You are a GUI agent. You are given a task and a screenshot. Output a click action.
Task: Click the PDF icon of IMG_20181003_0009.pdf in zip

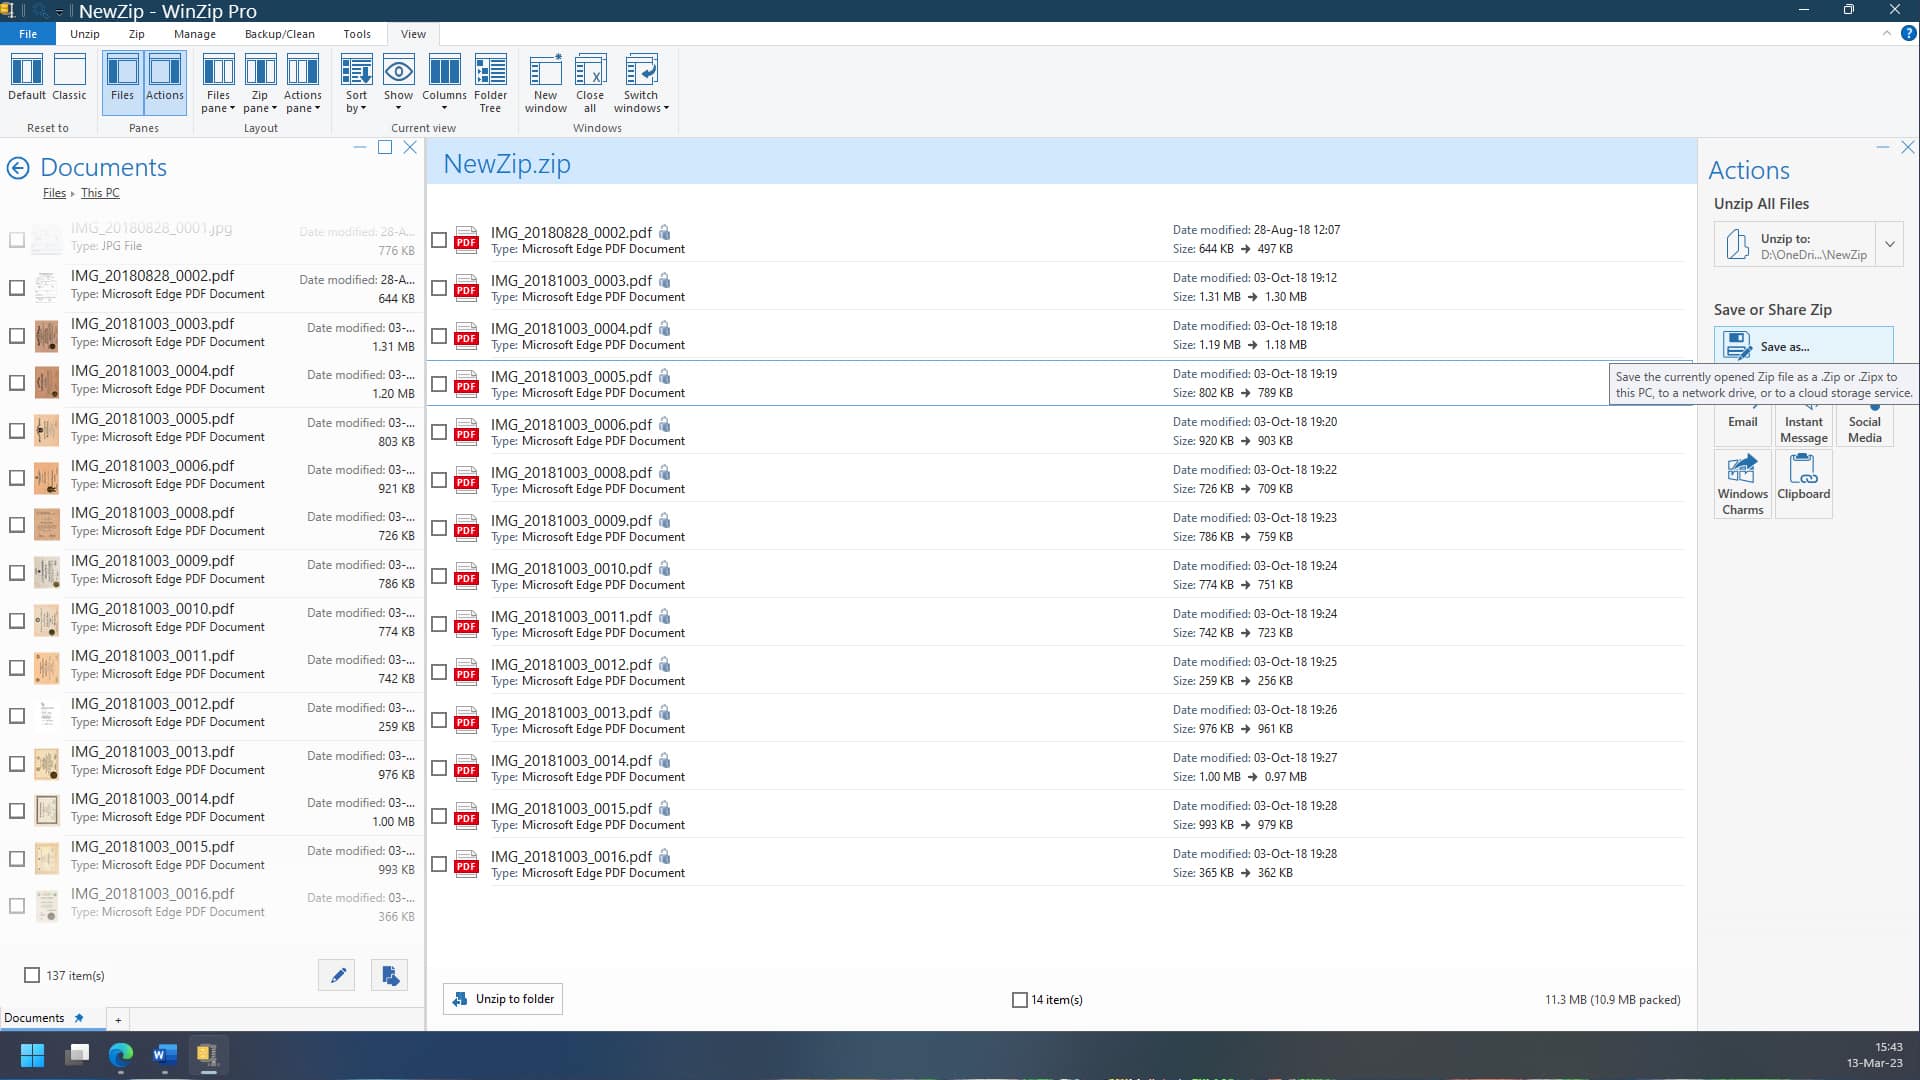pyautogui.click(x=466, y=528)
